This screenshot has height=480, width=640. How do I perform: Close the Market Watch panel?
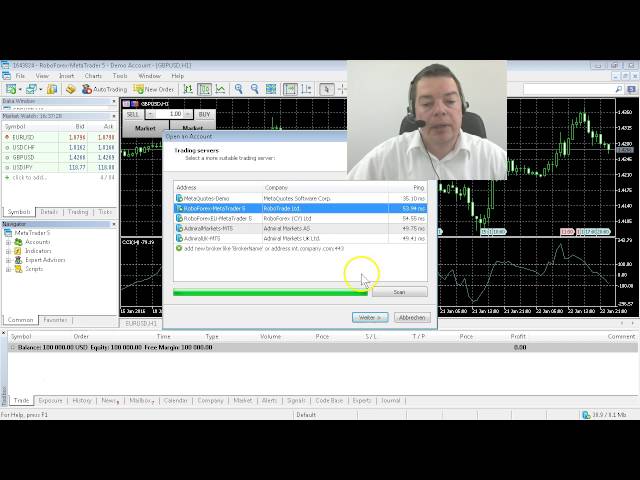pos(114,116)
